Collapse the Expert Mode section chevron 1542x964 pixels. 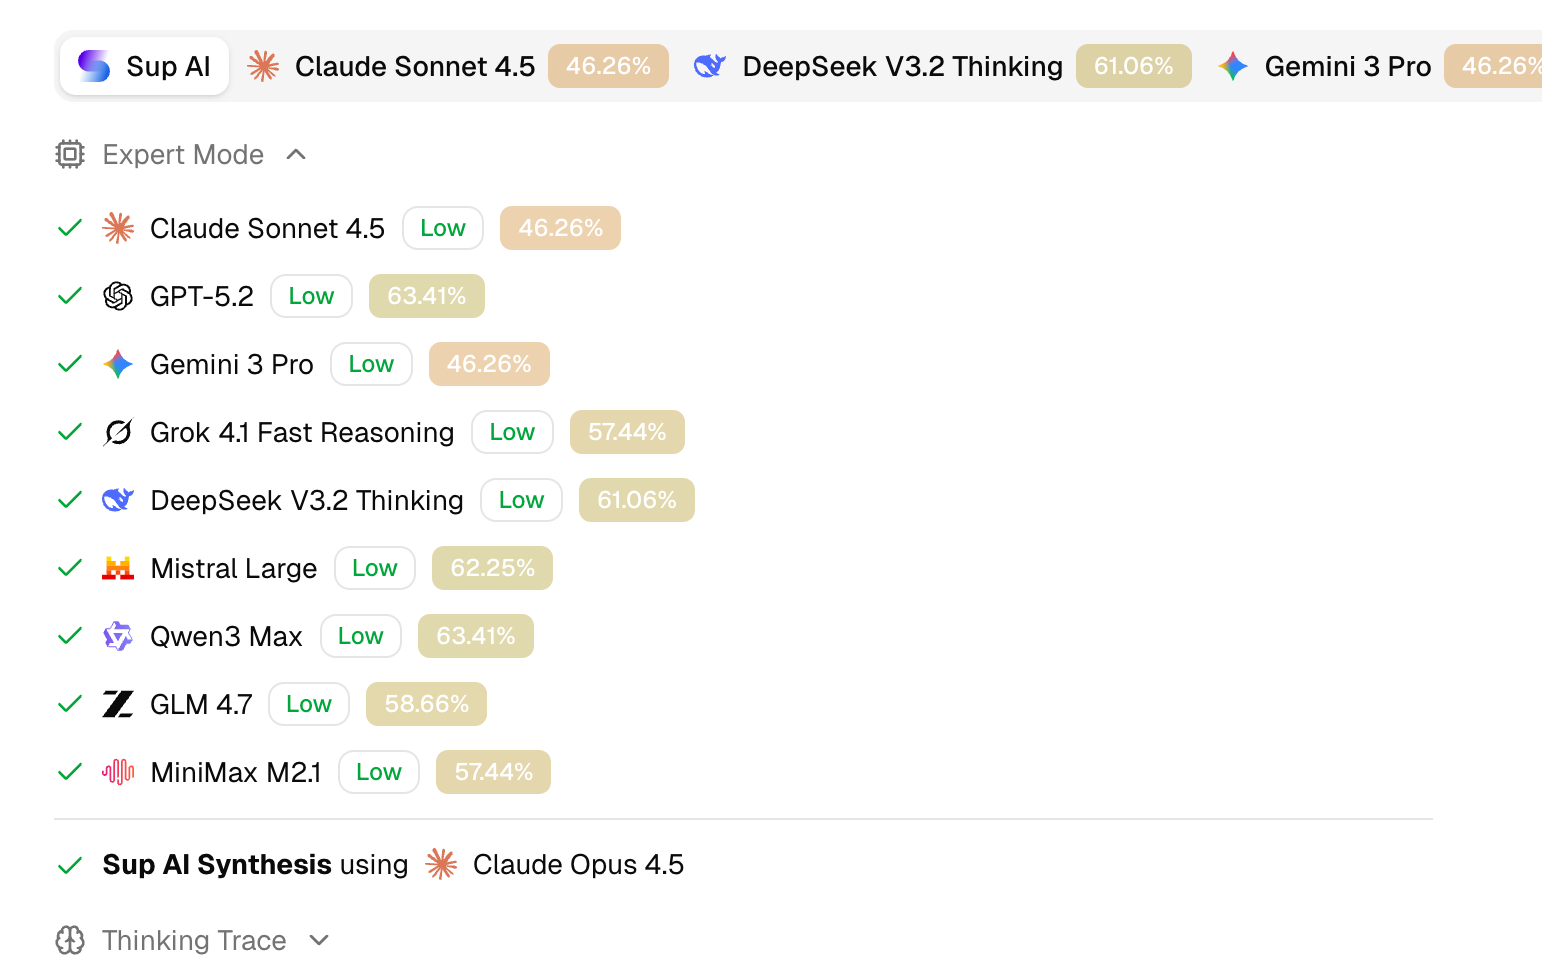click(296, 154)
